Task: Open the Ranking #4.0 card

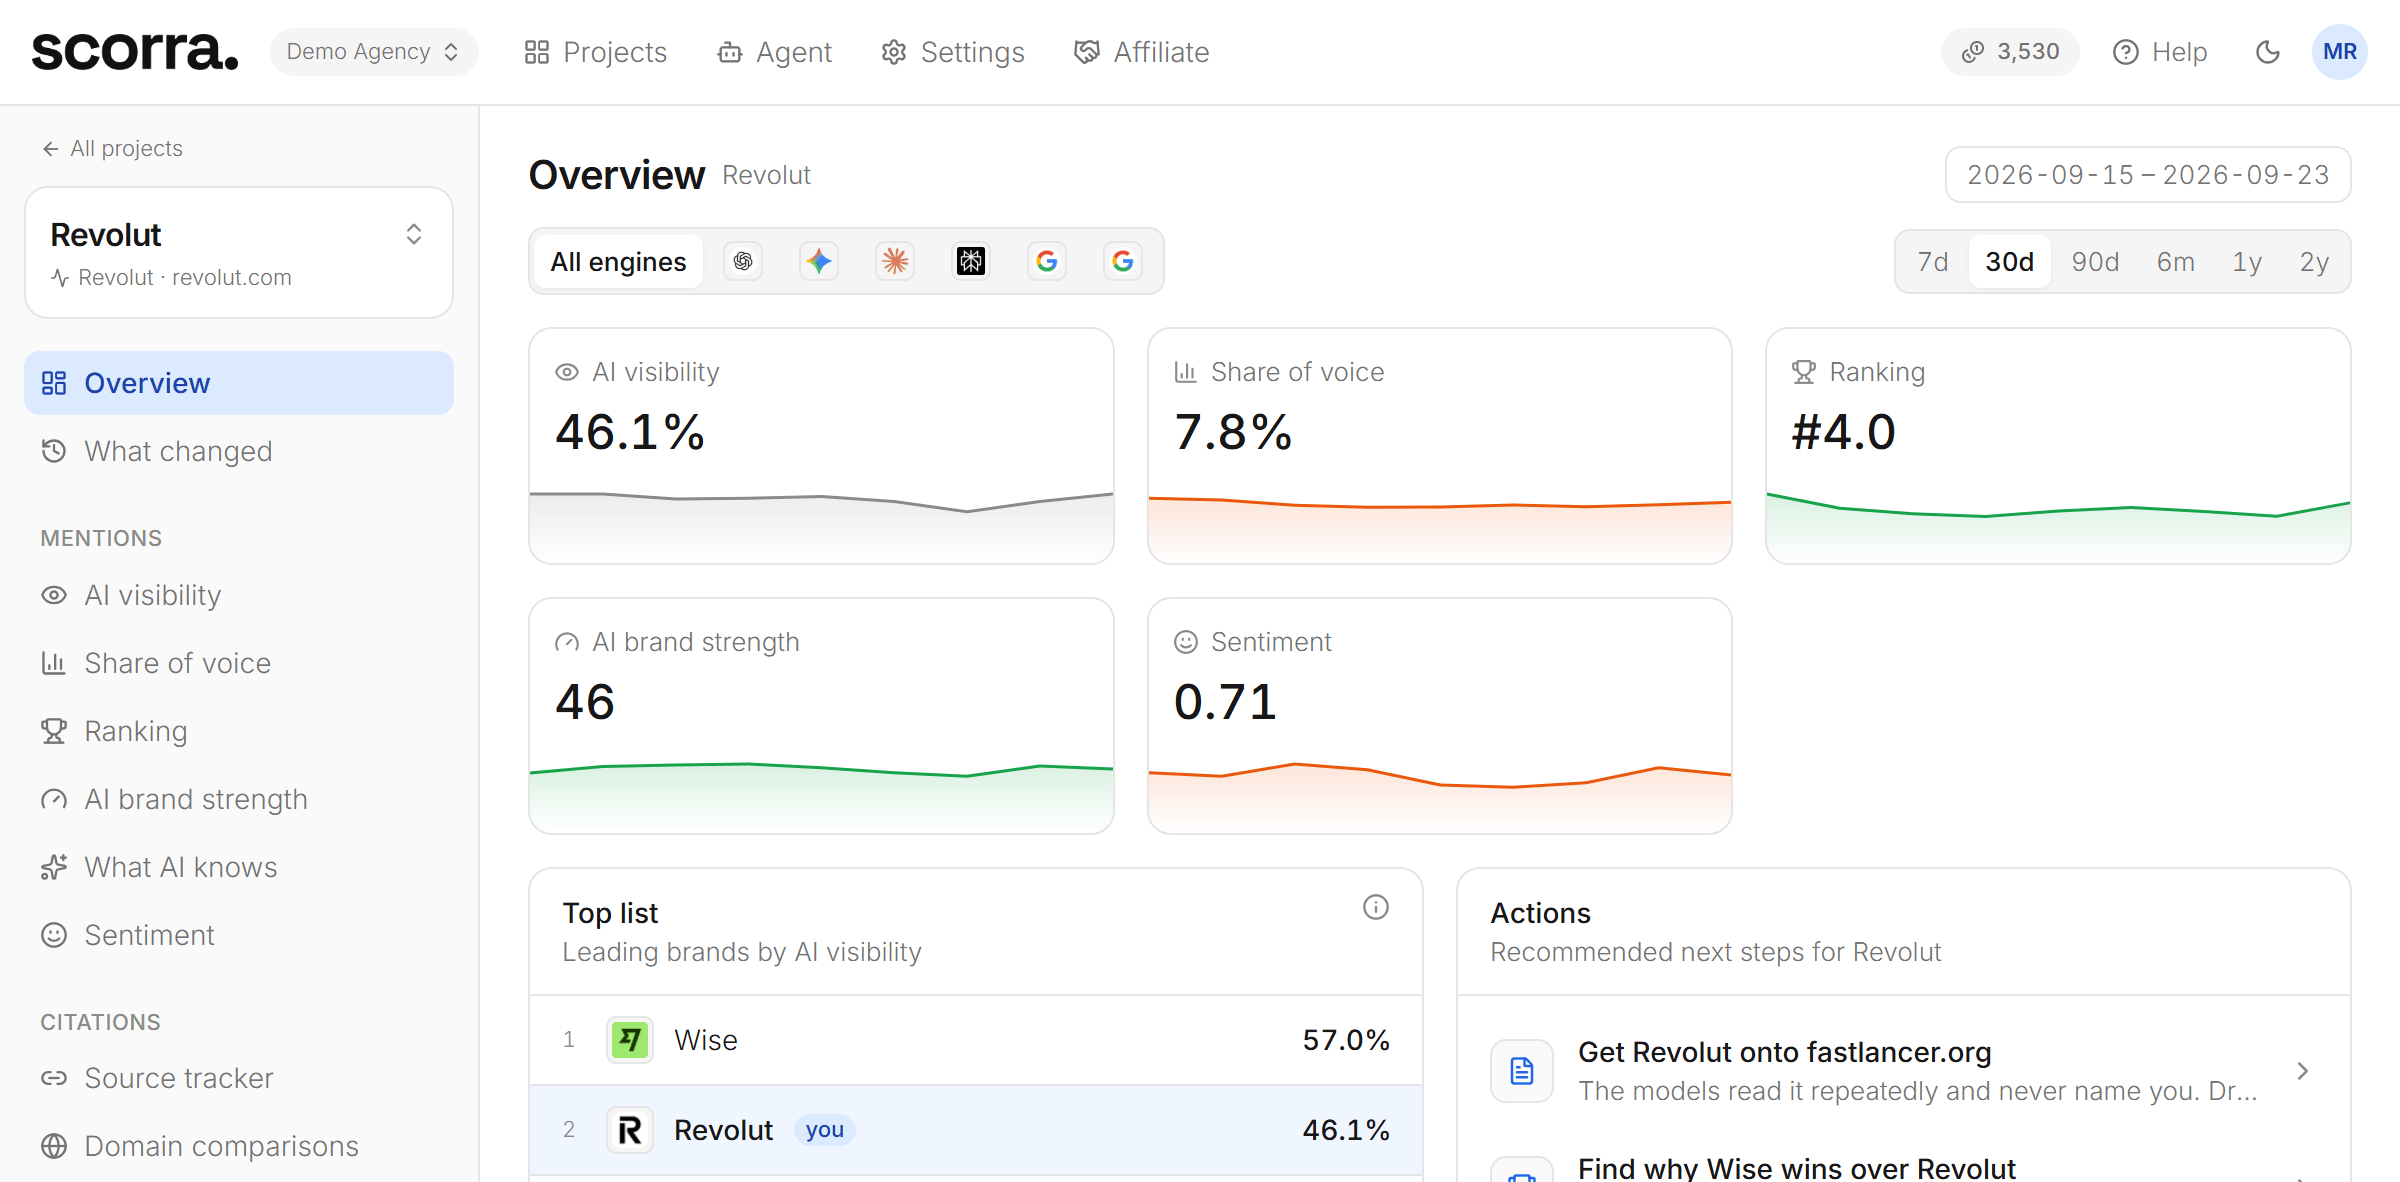Action: pos(2058,446)
